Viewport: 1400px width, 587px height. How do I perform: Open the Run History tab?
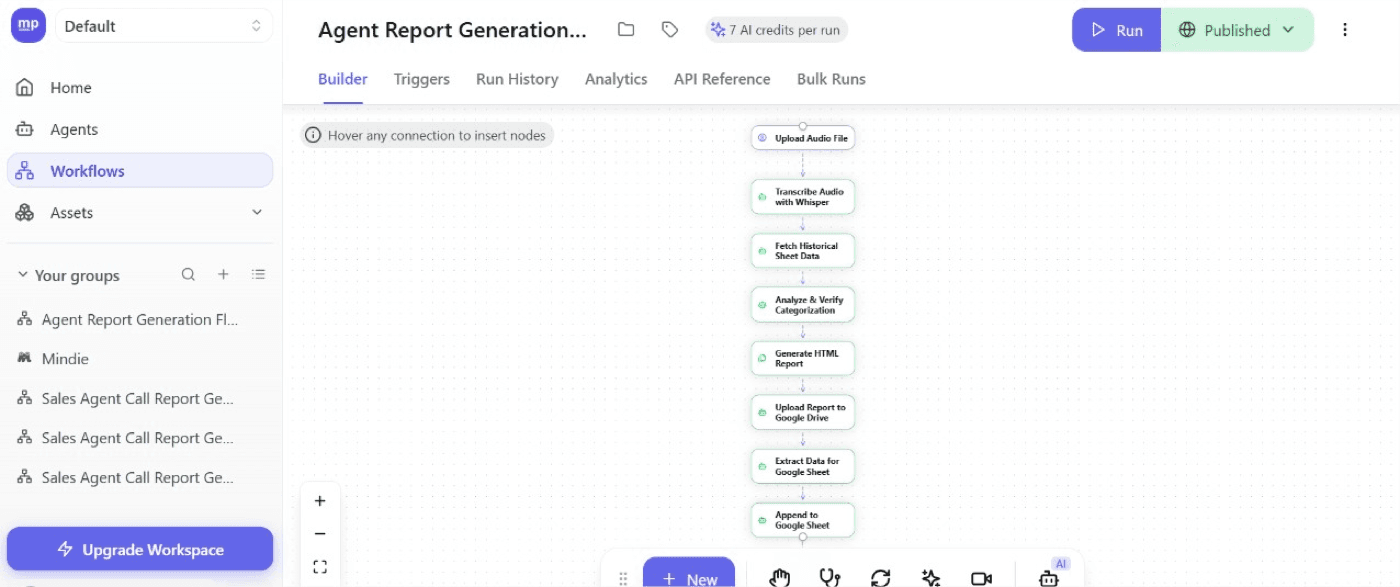(517, 79)
